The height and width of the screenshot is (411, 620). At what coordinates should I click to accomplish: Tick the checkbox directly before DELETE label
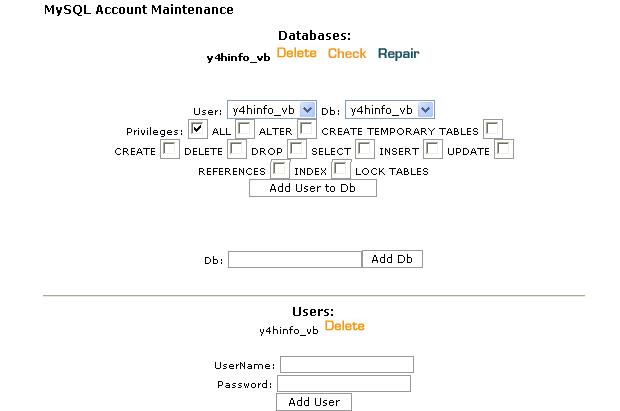[170, 149]
